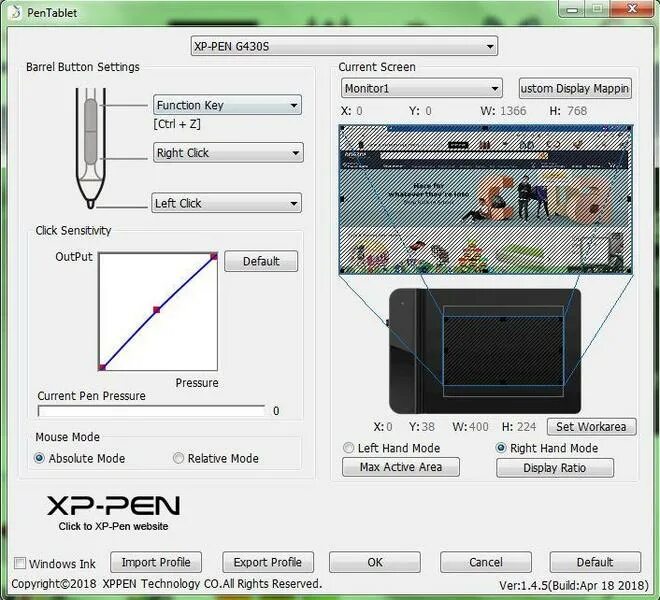Click the monitor screen preview thumbnail

486,200
